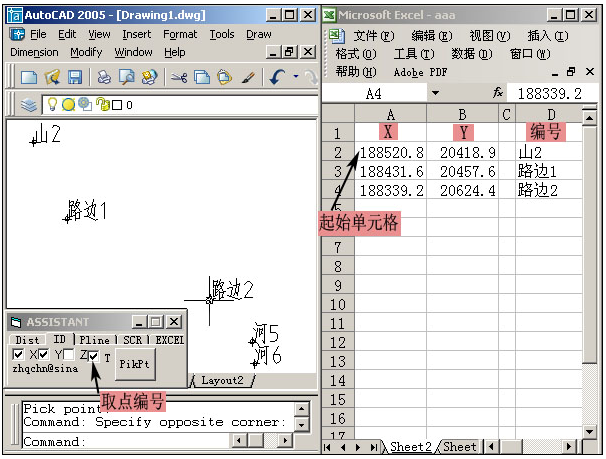Toggle the X coordinate checkbox in ASSISTANT

(x=18, y=354)
